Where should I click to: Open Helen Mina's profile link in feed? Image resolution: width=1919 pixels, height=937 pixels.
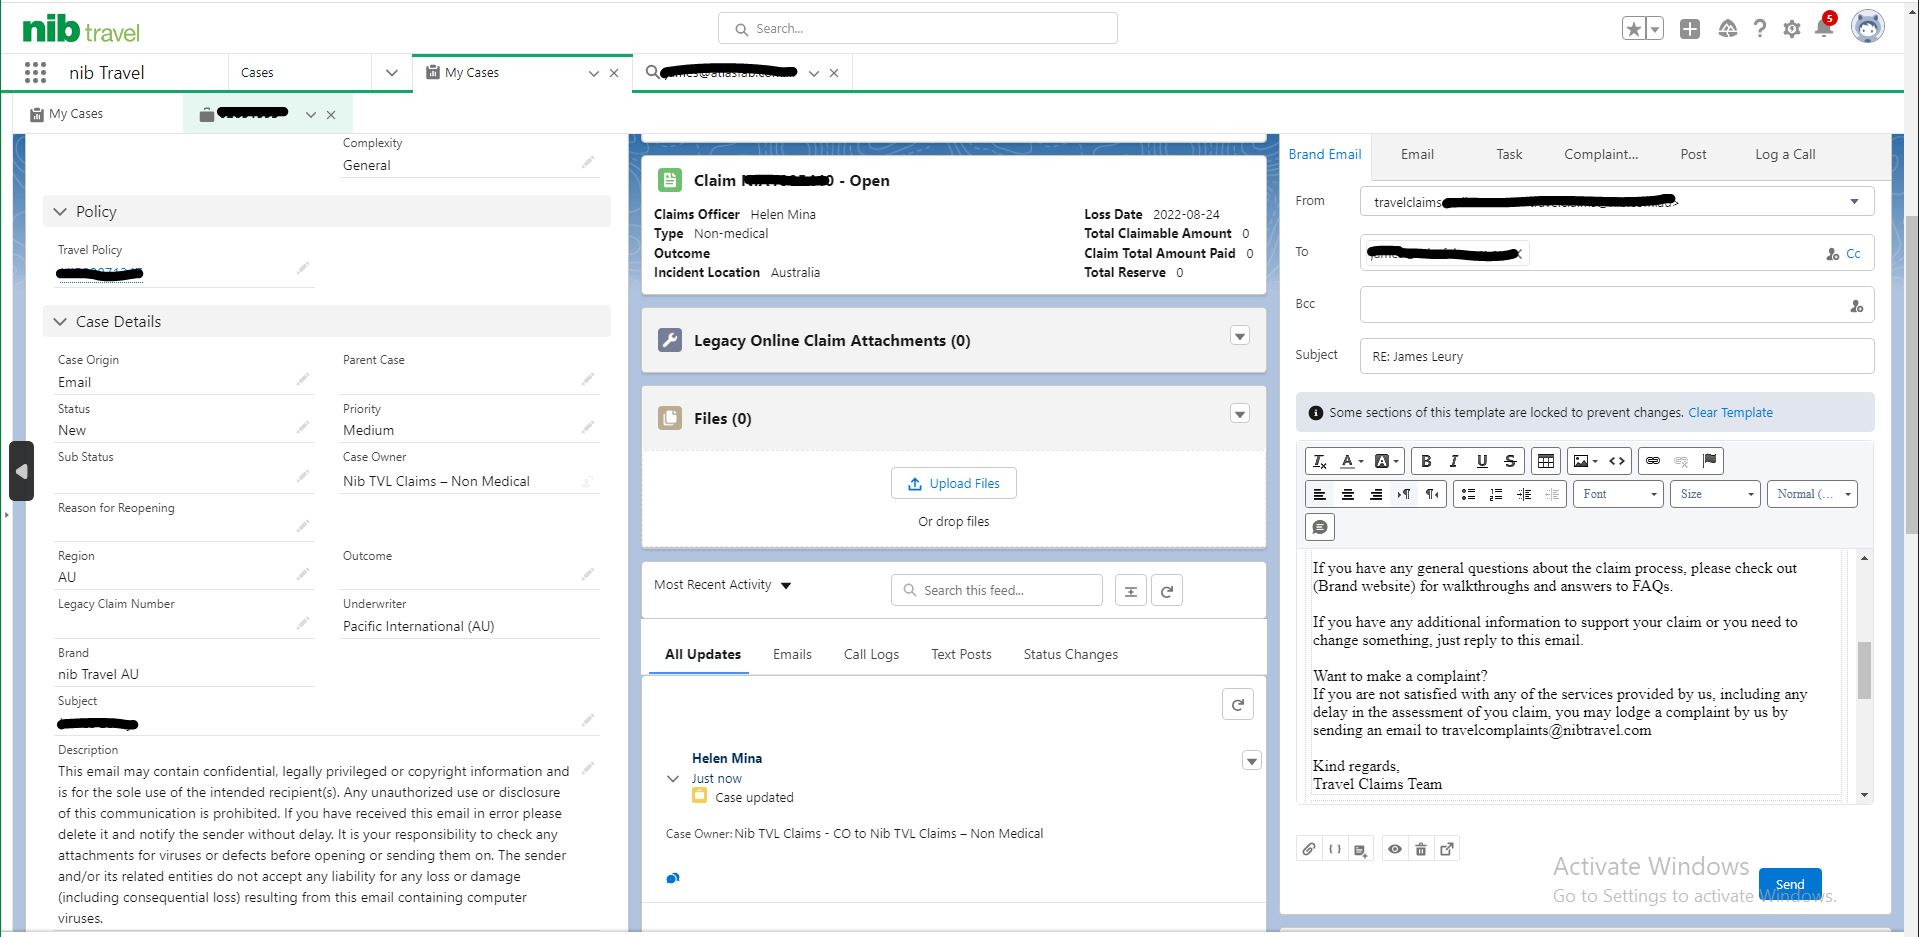tap(727, 758)
